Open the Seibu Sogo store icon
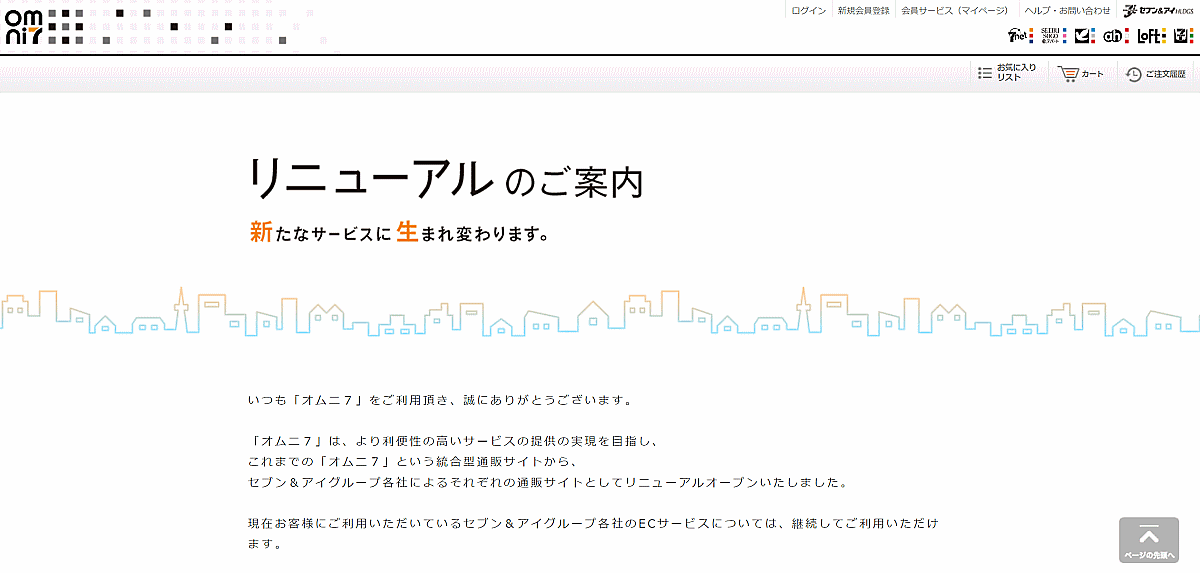The width and height of the screenshot is (1200, 573). [1049, 36]
